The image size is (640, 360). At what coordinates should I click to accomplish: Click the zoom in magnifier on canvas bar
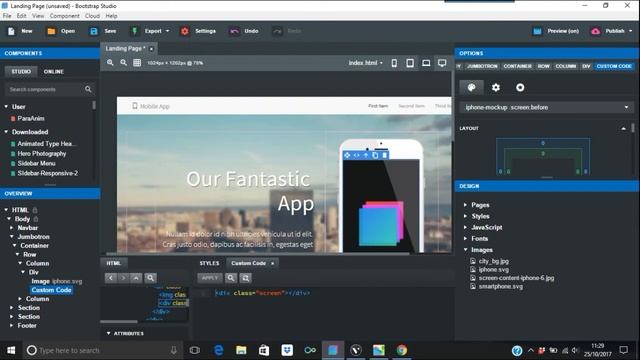pos(110,63)
